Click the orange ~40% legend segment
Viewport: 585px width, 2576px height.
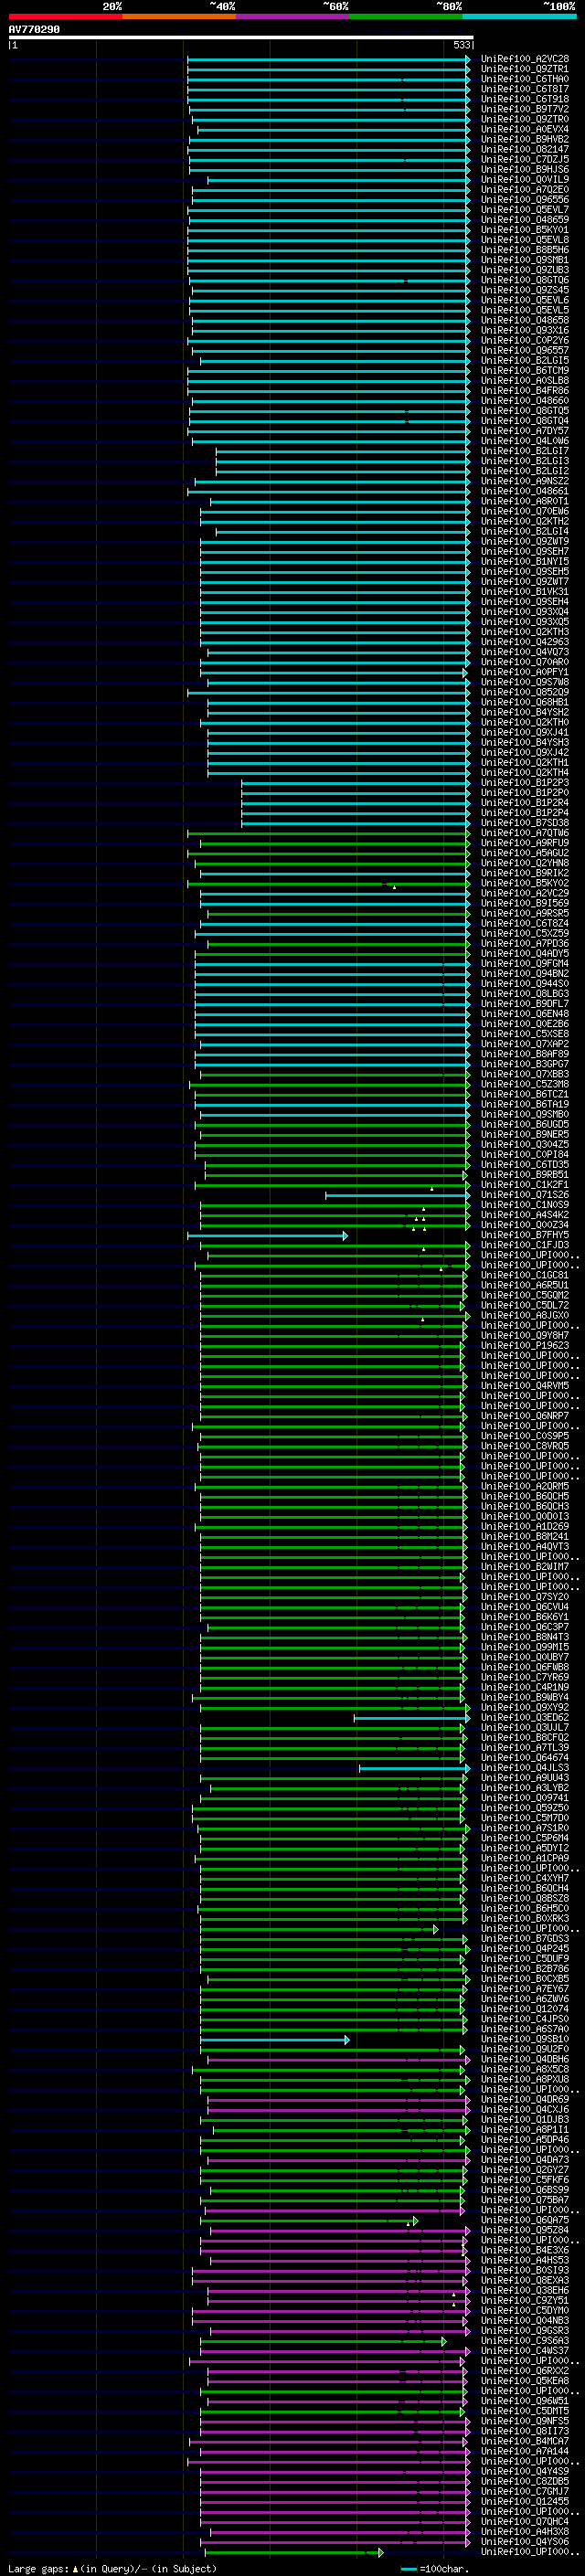pos(179,16)
